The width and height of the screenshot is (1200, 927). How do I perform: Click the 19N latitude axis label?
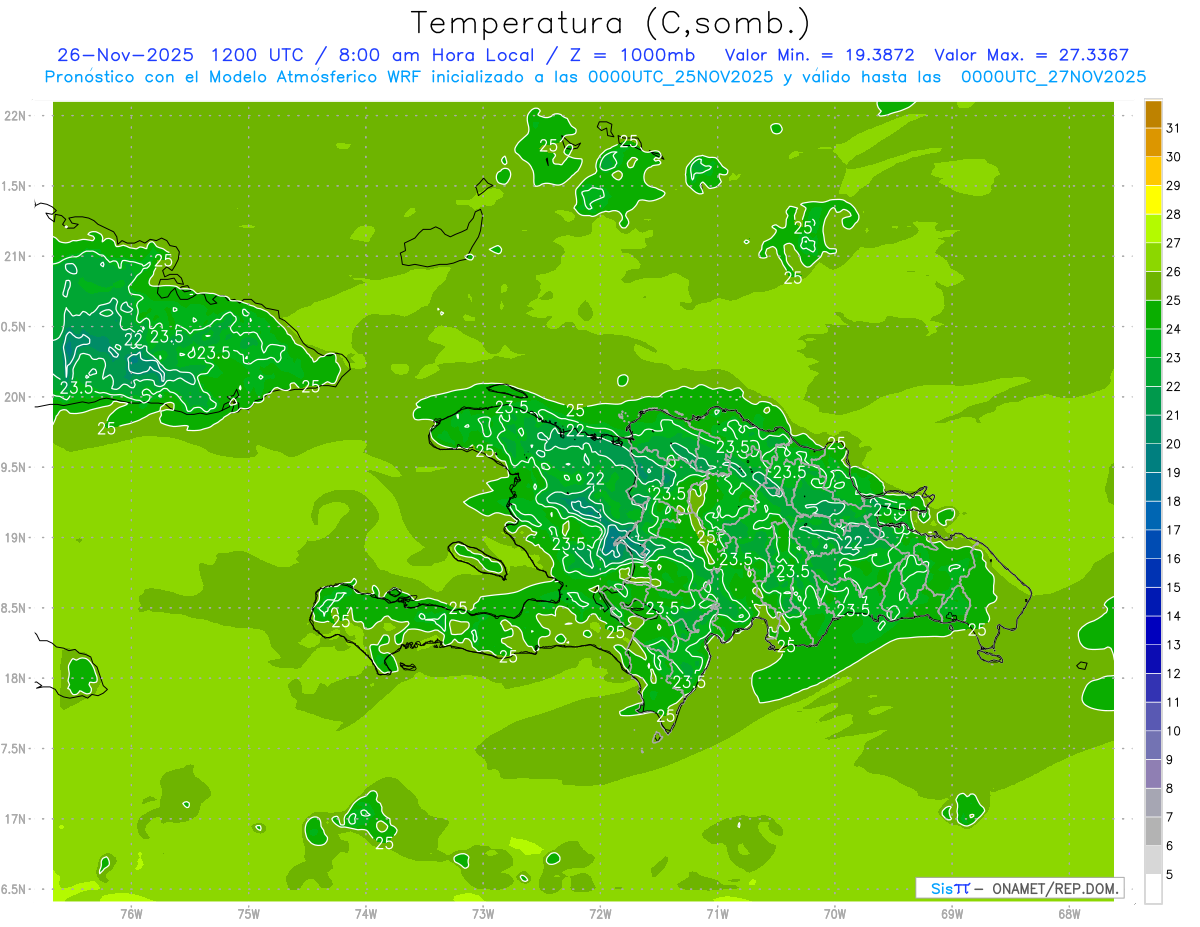click(x=16, y=537)
